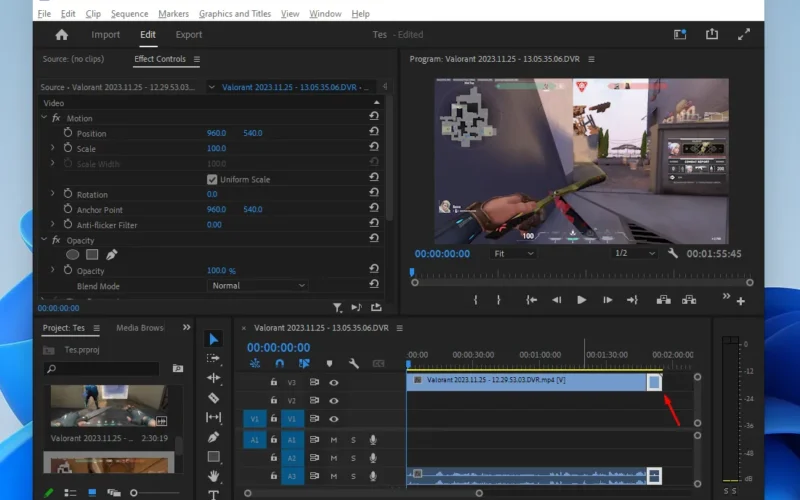Export frame from Effect Controls footer
800x500 pixels.
376,307
